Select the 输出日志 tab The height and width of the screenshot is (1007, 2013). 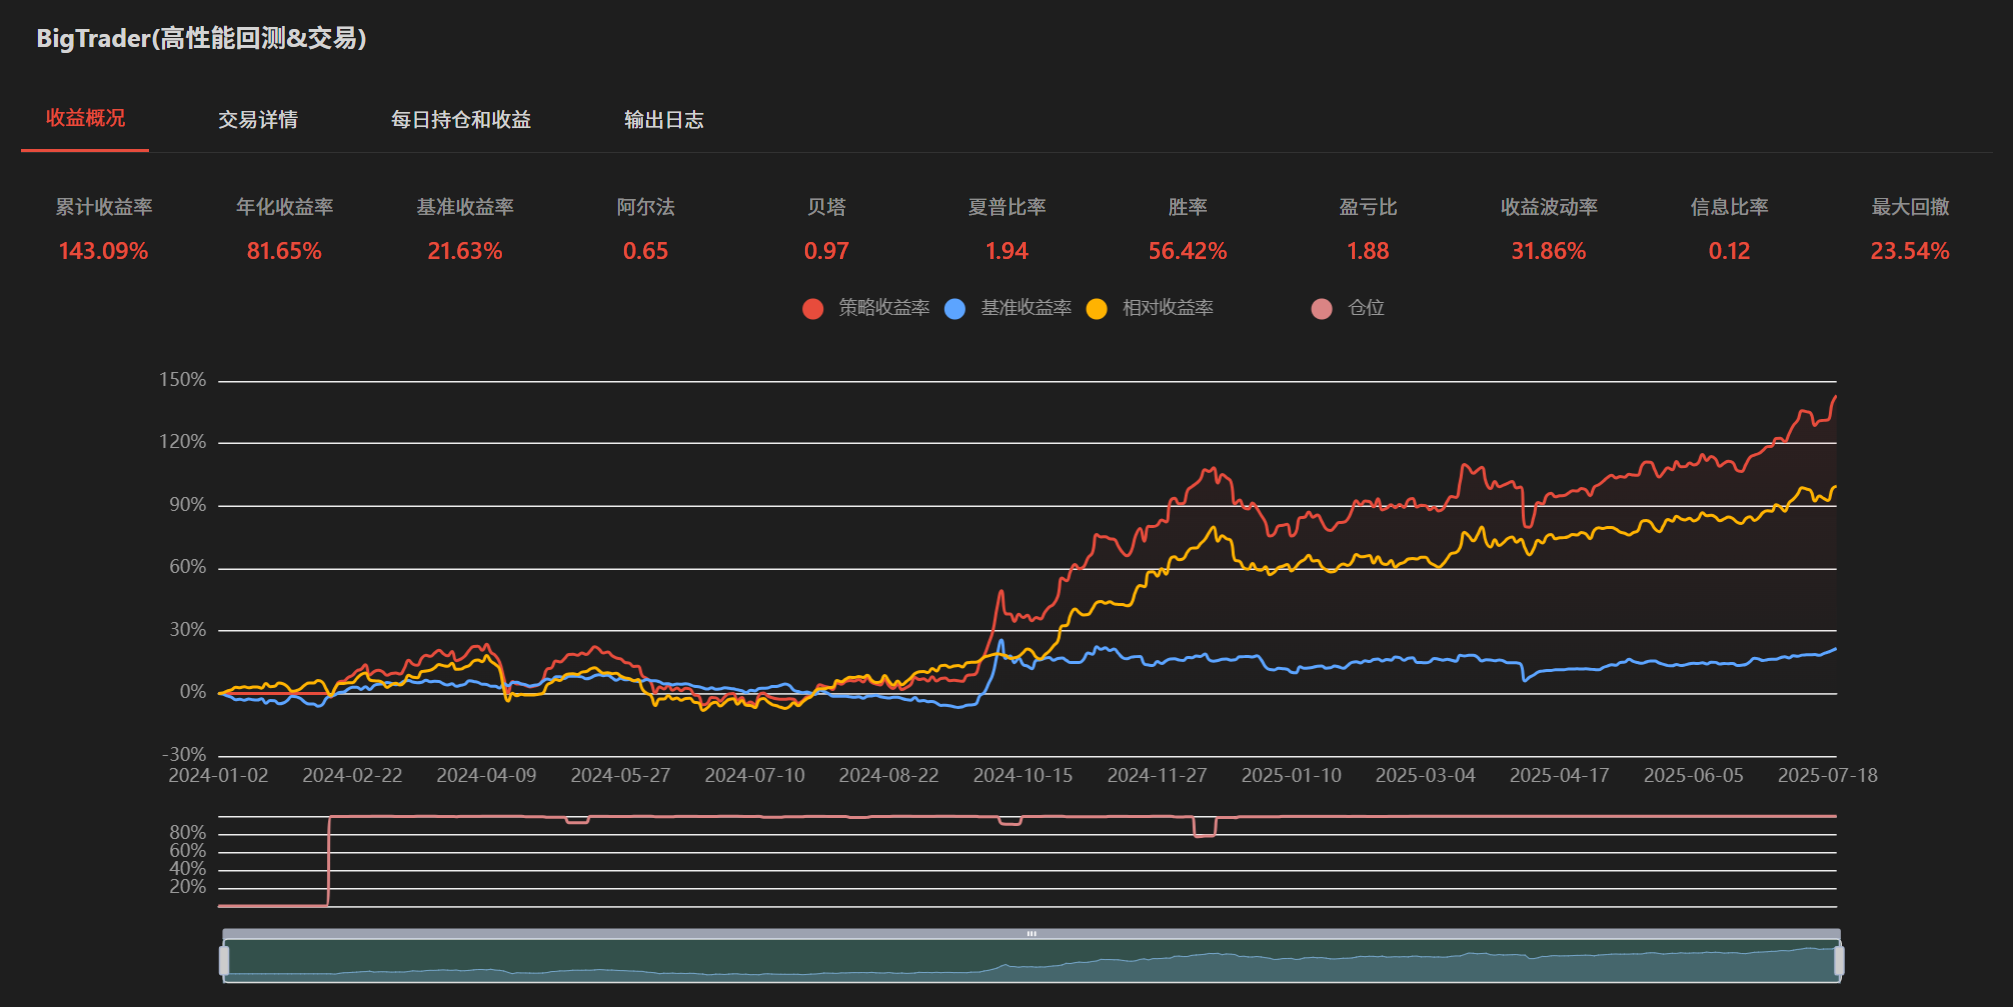[663, 120]
